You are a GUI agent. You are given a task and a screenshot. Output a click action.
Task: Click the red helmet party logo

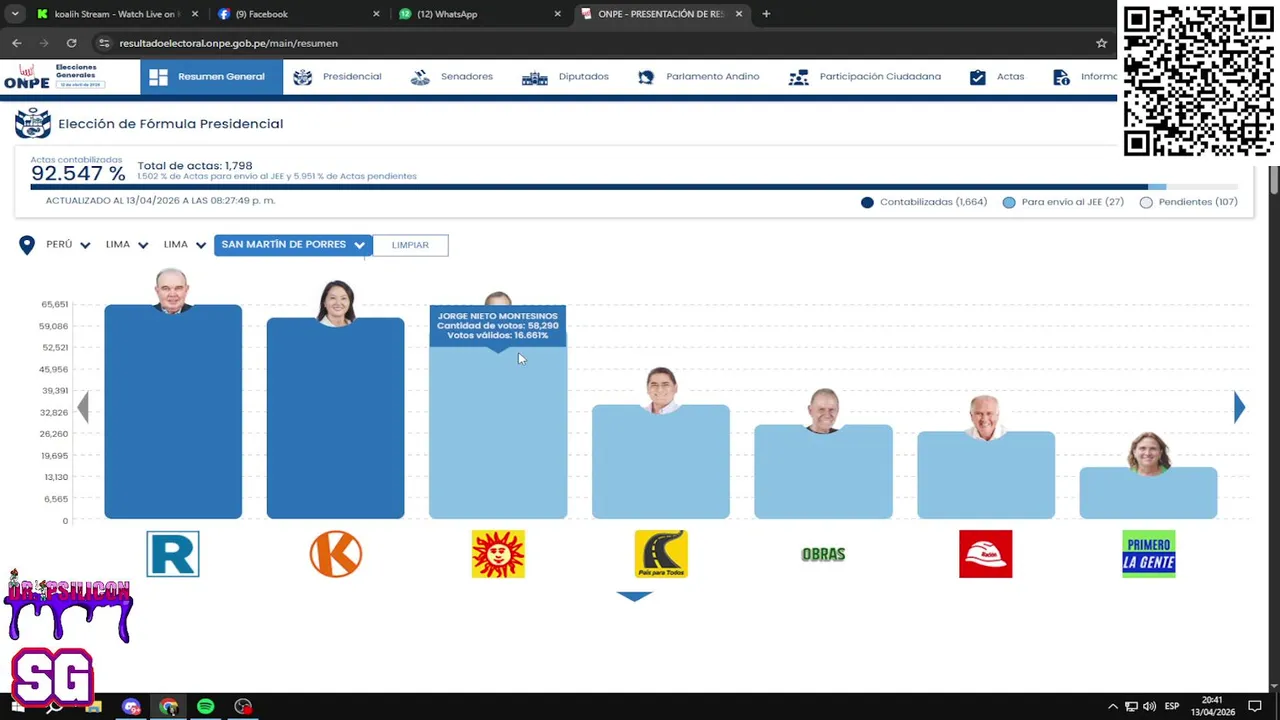coord(986,554)
